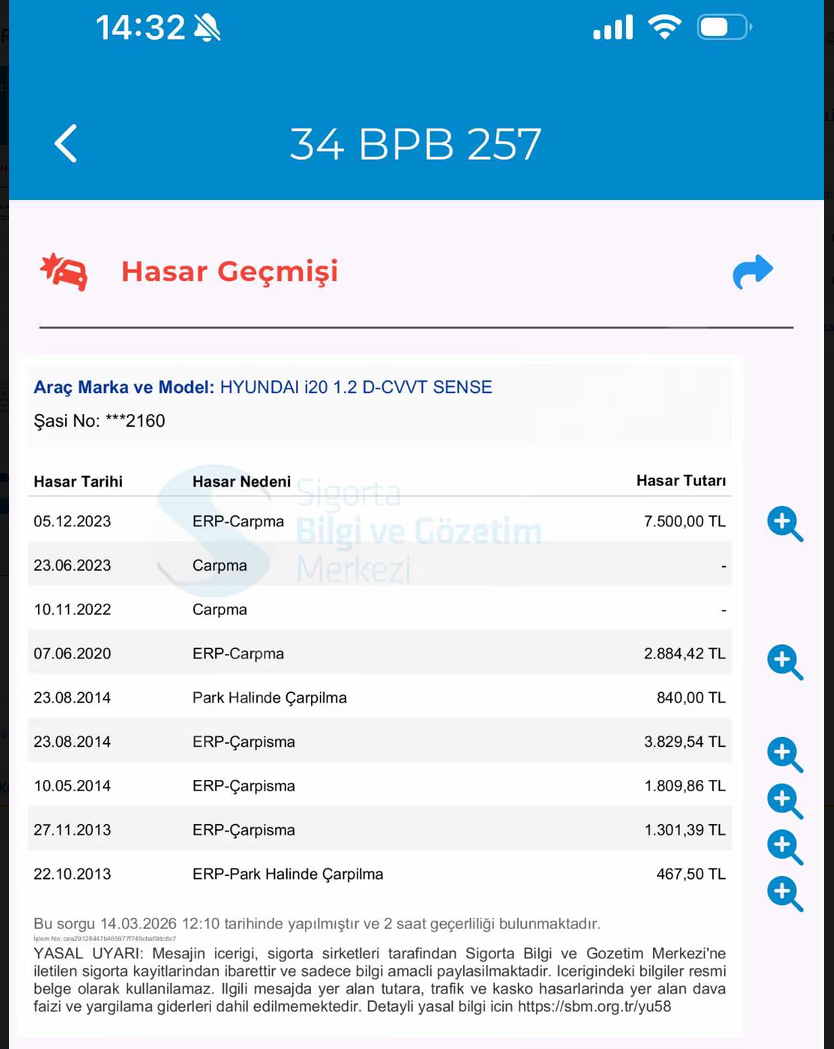The width and height of the screenshot is (834, 1049).
Task: Open magnifier details for 3.829,54 TL damage
Action: click(785, 755)
